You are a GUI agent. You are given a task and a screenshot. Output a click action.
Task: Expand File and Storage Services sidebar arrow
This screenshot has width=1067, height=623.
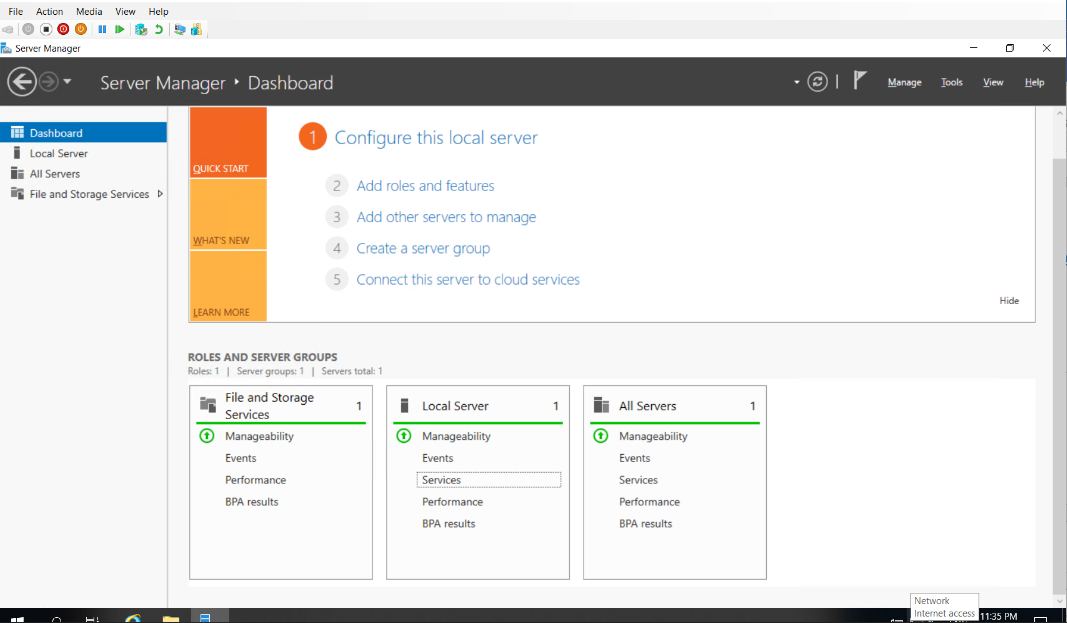pos(160,194)
